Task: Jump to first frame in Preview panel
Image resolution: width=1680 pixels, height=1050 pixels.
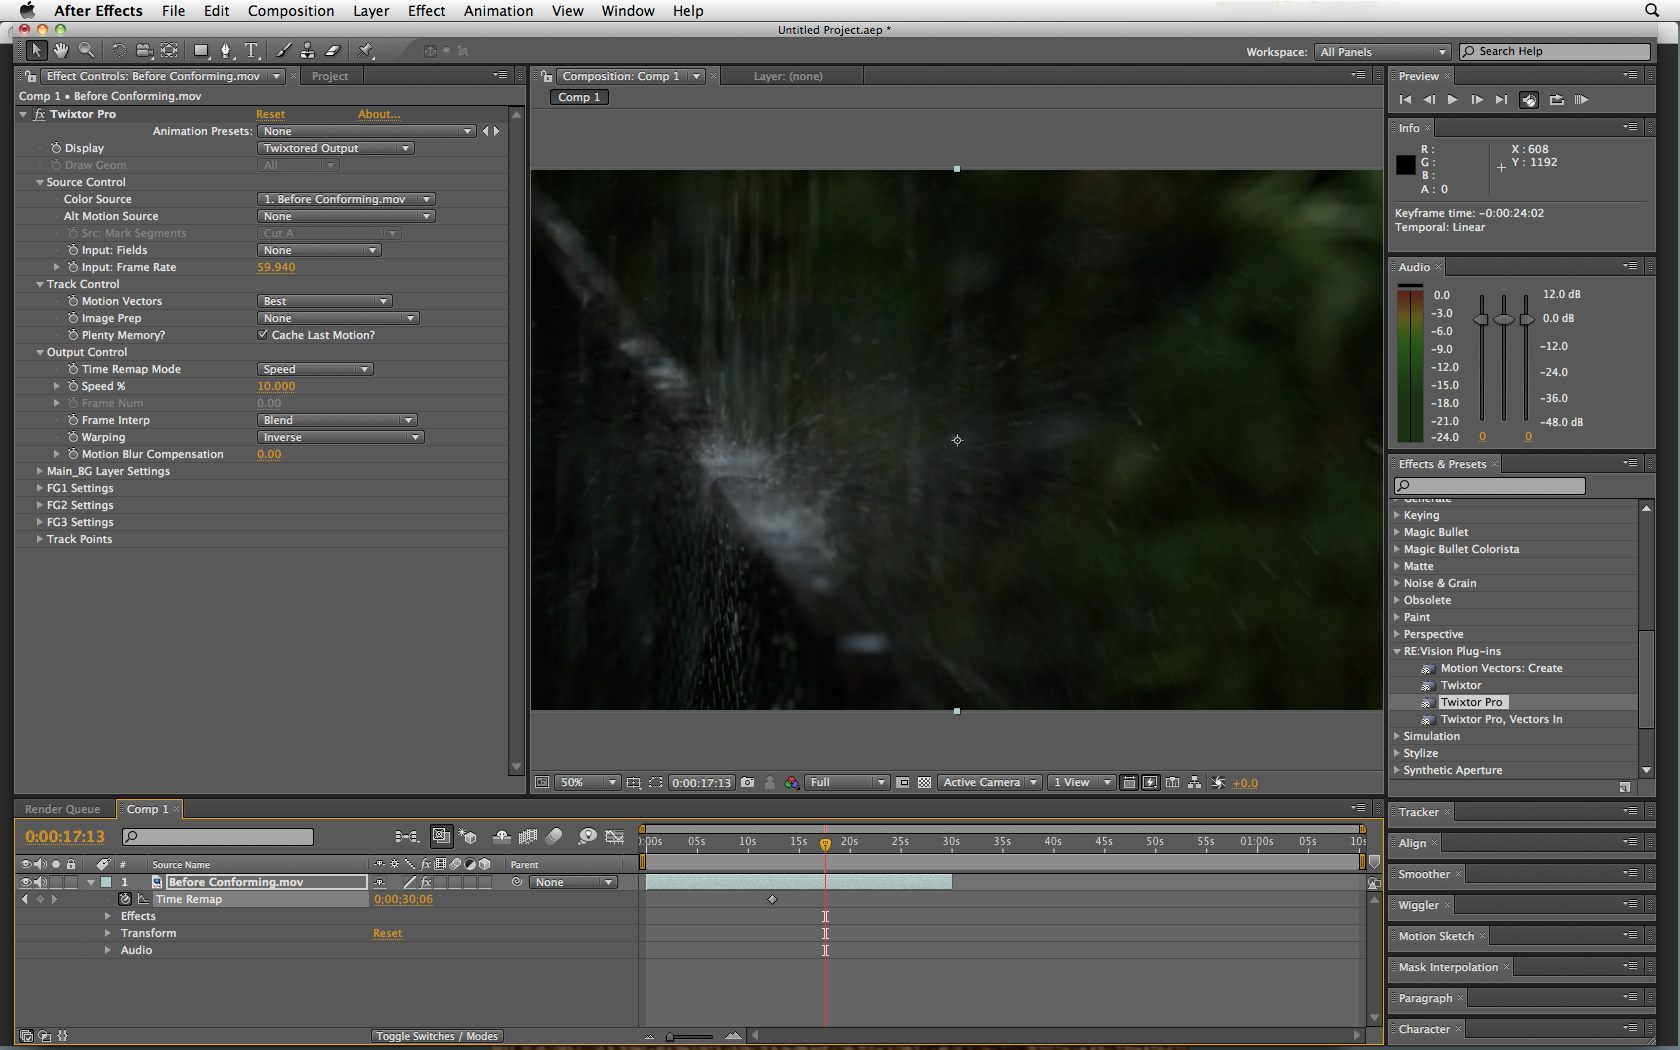Action: 1405,100
